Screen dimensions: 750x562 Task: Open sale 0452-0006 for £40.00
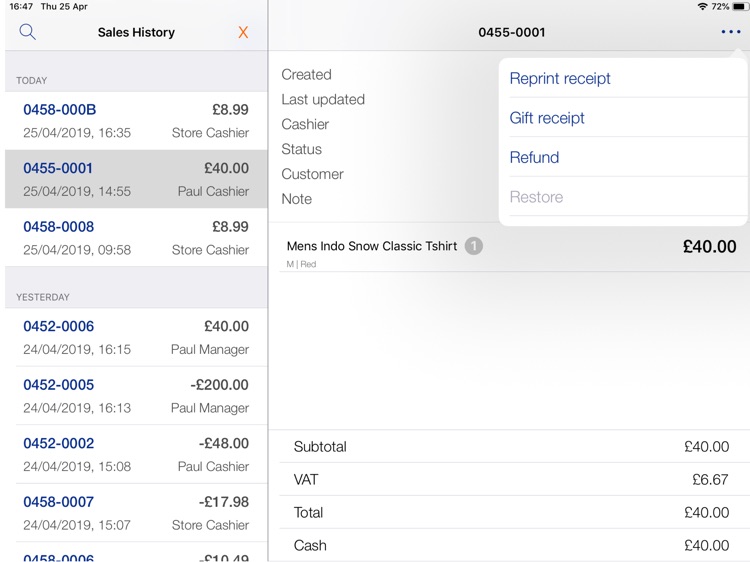pos(136,337)
